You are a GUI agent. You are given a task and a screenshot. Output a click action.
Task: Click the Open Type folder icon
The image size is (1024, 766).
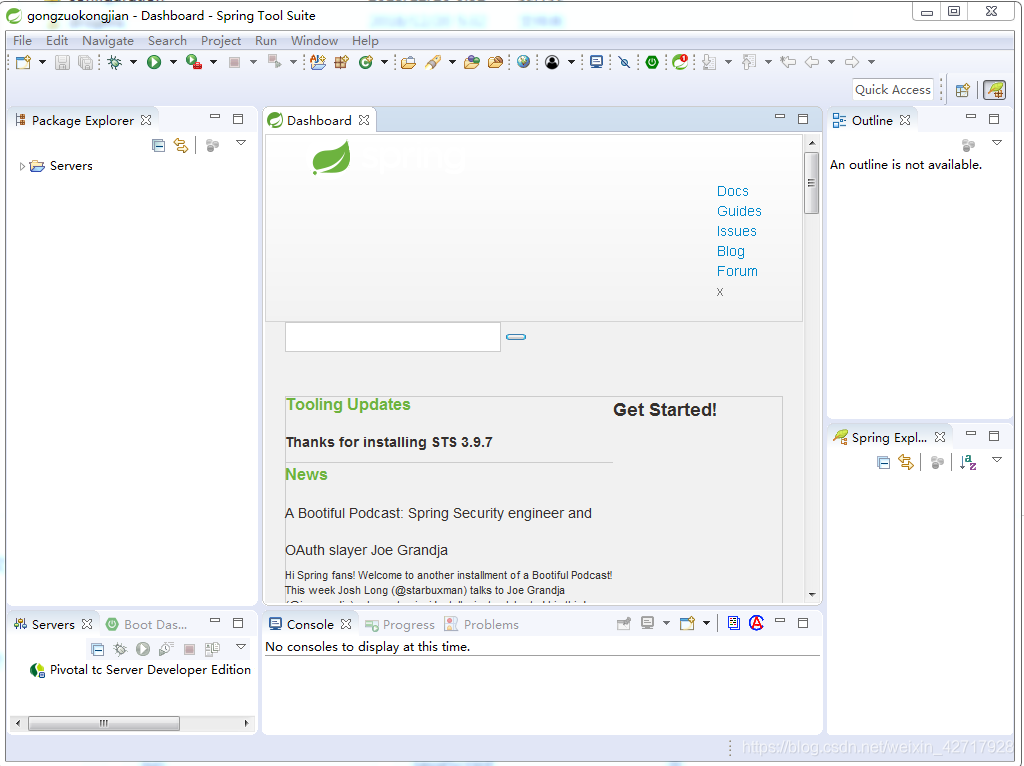[x=408, y=62]
